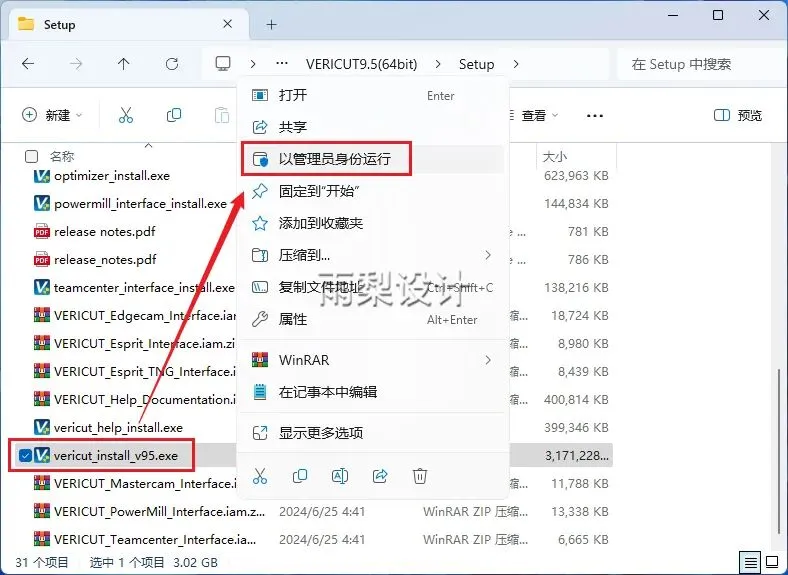Click optimizer_install.exe file icon
Screen dimensions: 788x575
pyautogui.click(x=42, y=176)
